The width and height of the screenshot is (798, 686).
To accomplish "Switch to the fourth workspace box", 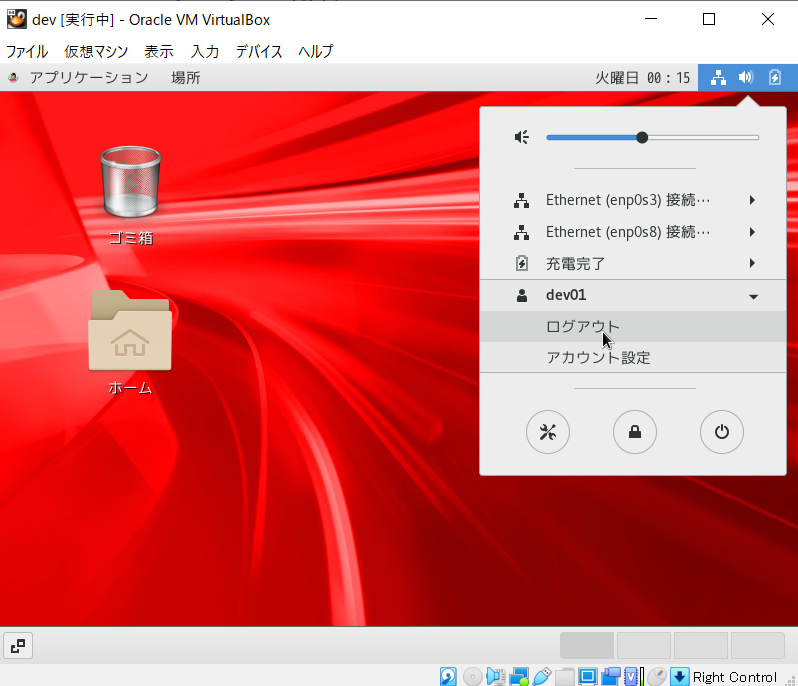I will coord(758,645).
